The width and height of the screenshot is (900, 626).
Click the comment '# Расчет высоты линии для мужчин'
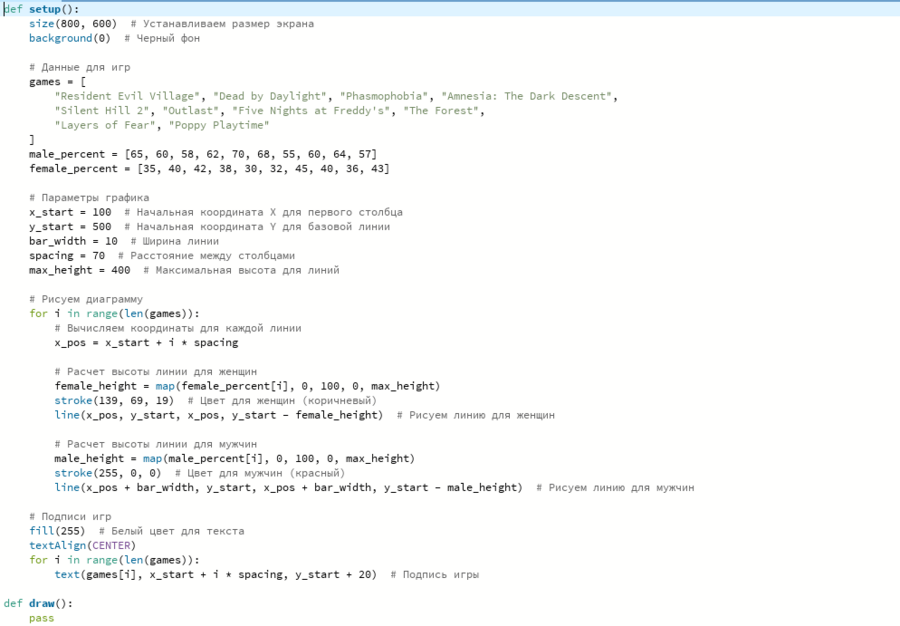(156, 445)
